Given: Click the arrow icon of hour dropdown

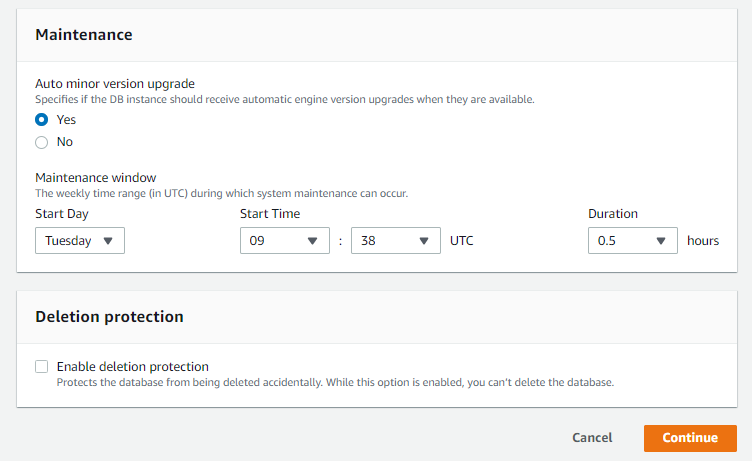Looking at the screenshot, I should tap(313, 241).
